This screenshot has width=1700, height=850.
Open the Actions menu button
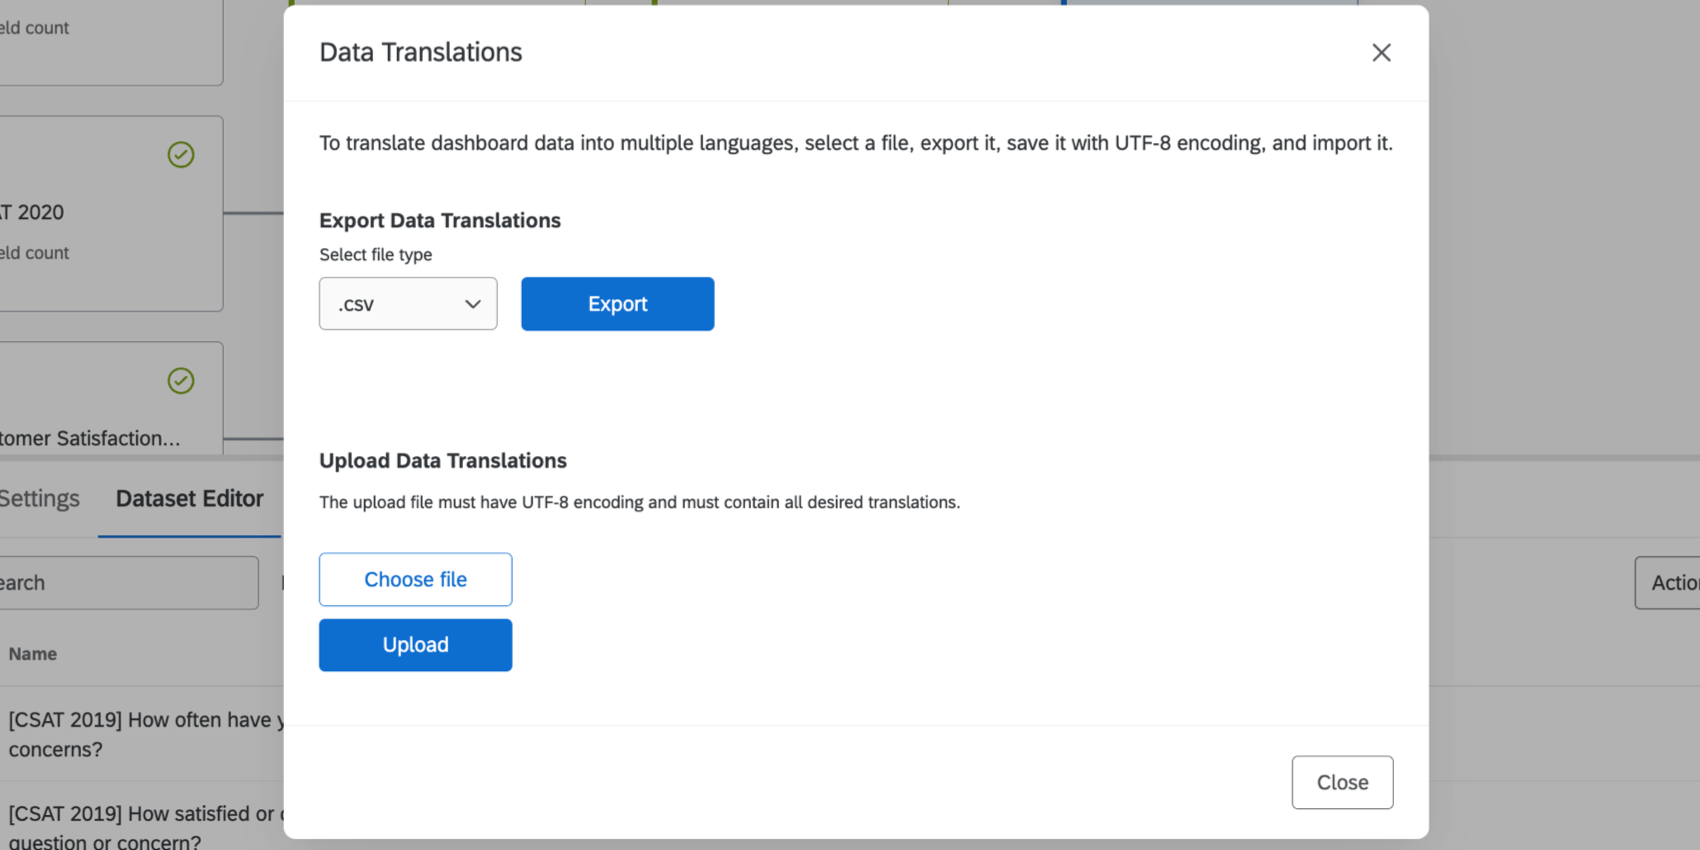1670,583
